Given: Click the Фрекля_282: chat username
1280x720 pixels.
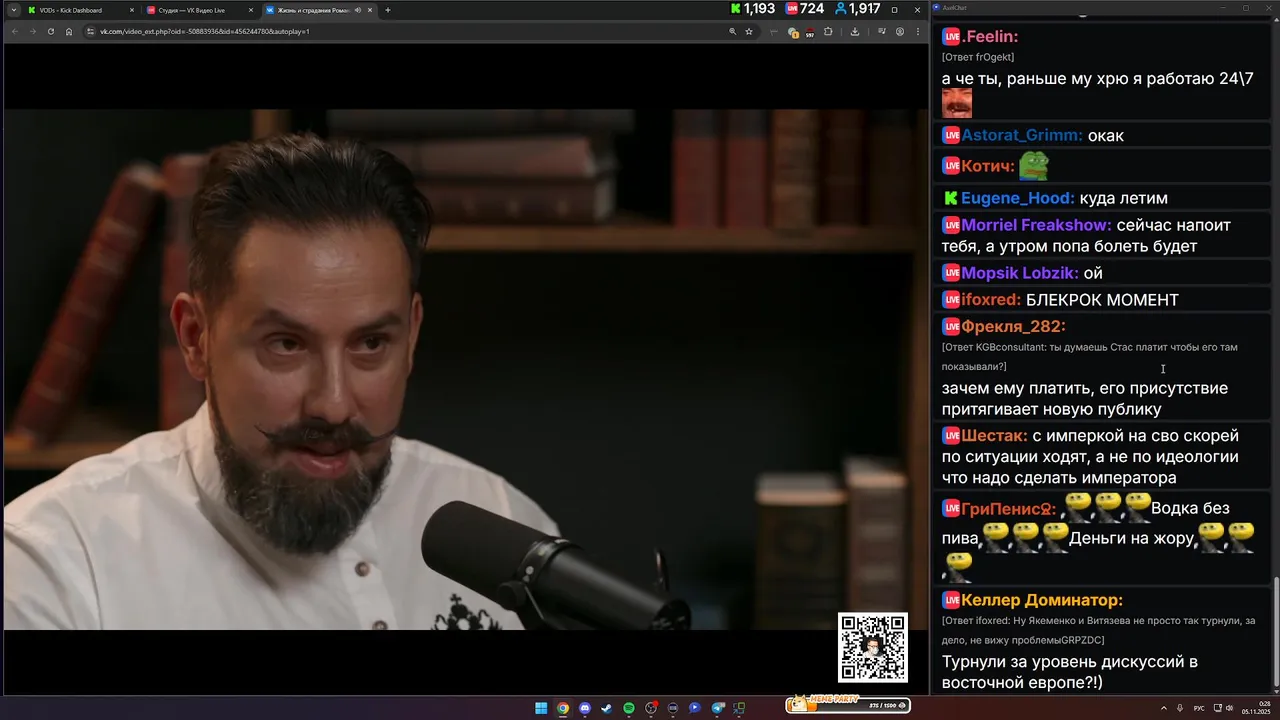Looking at the screenshot, I should point(1013,327).
